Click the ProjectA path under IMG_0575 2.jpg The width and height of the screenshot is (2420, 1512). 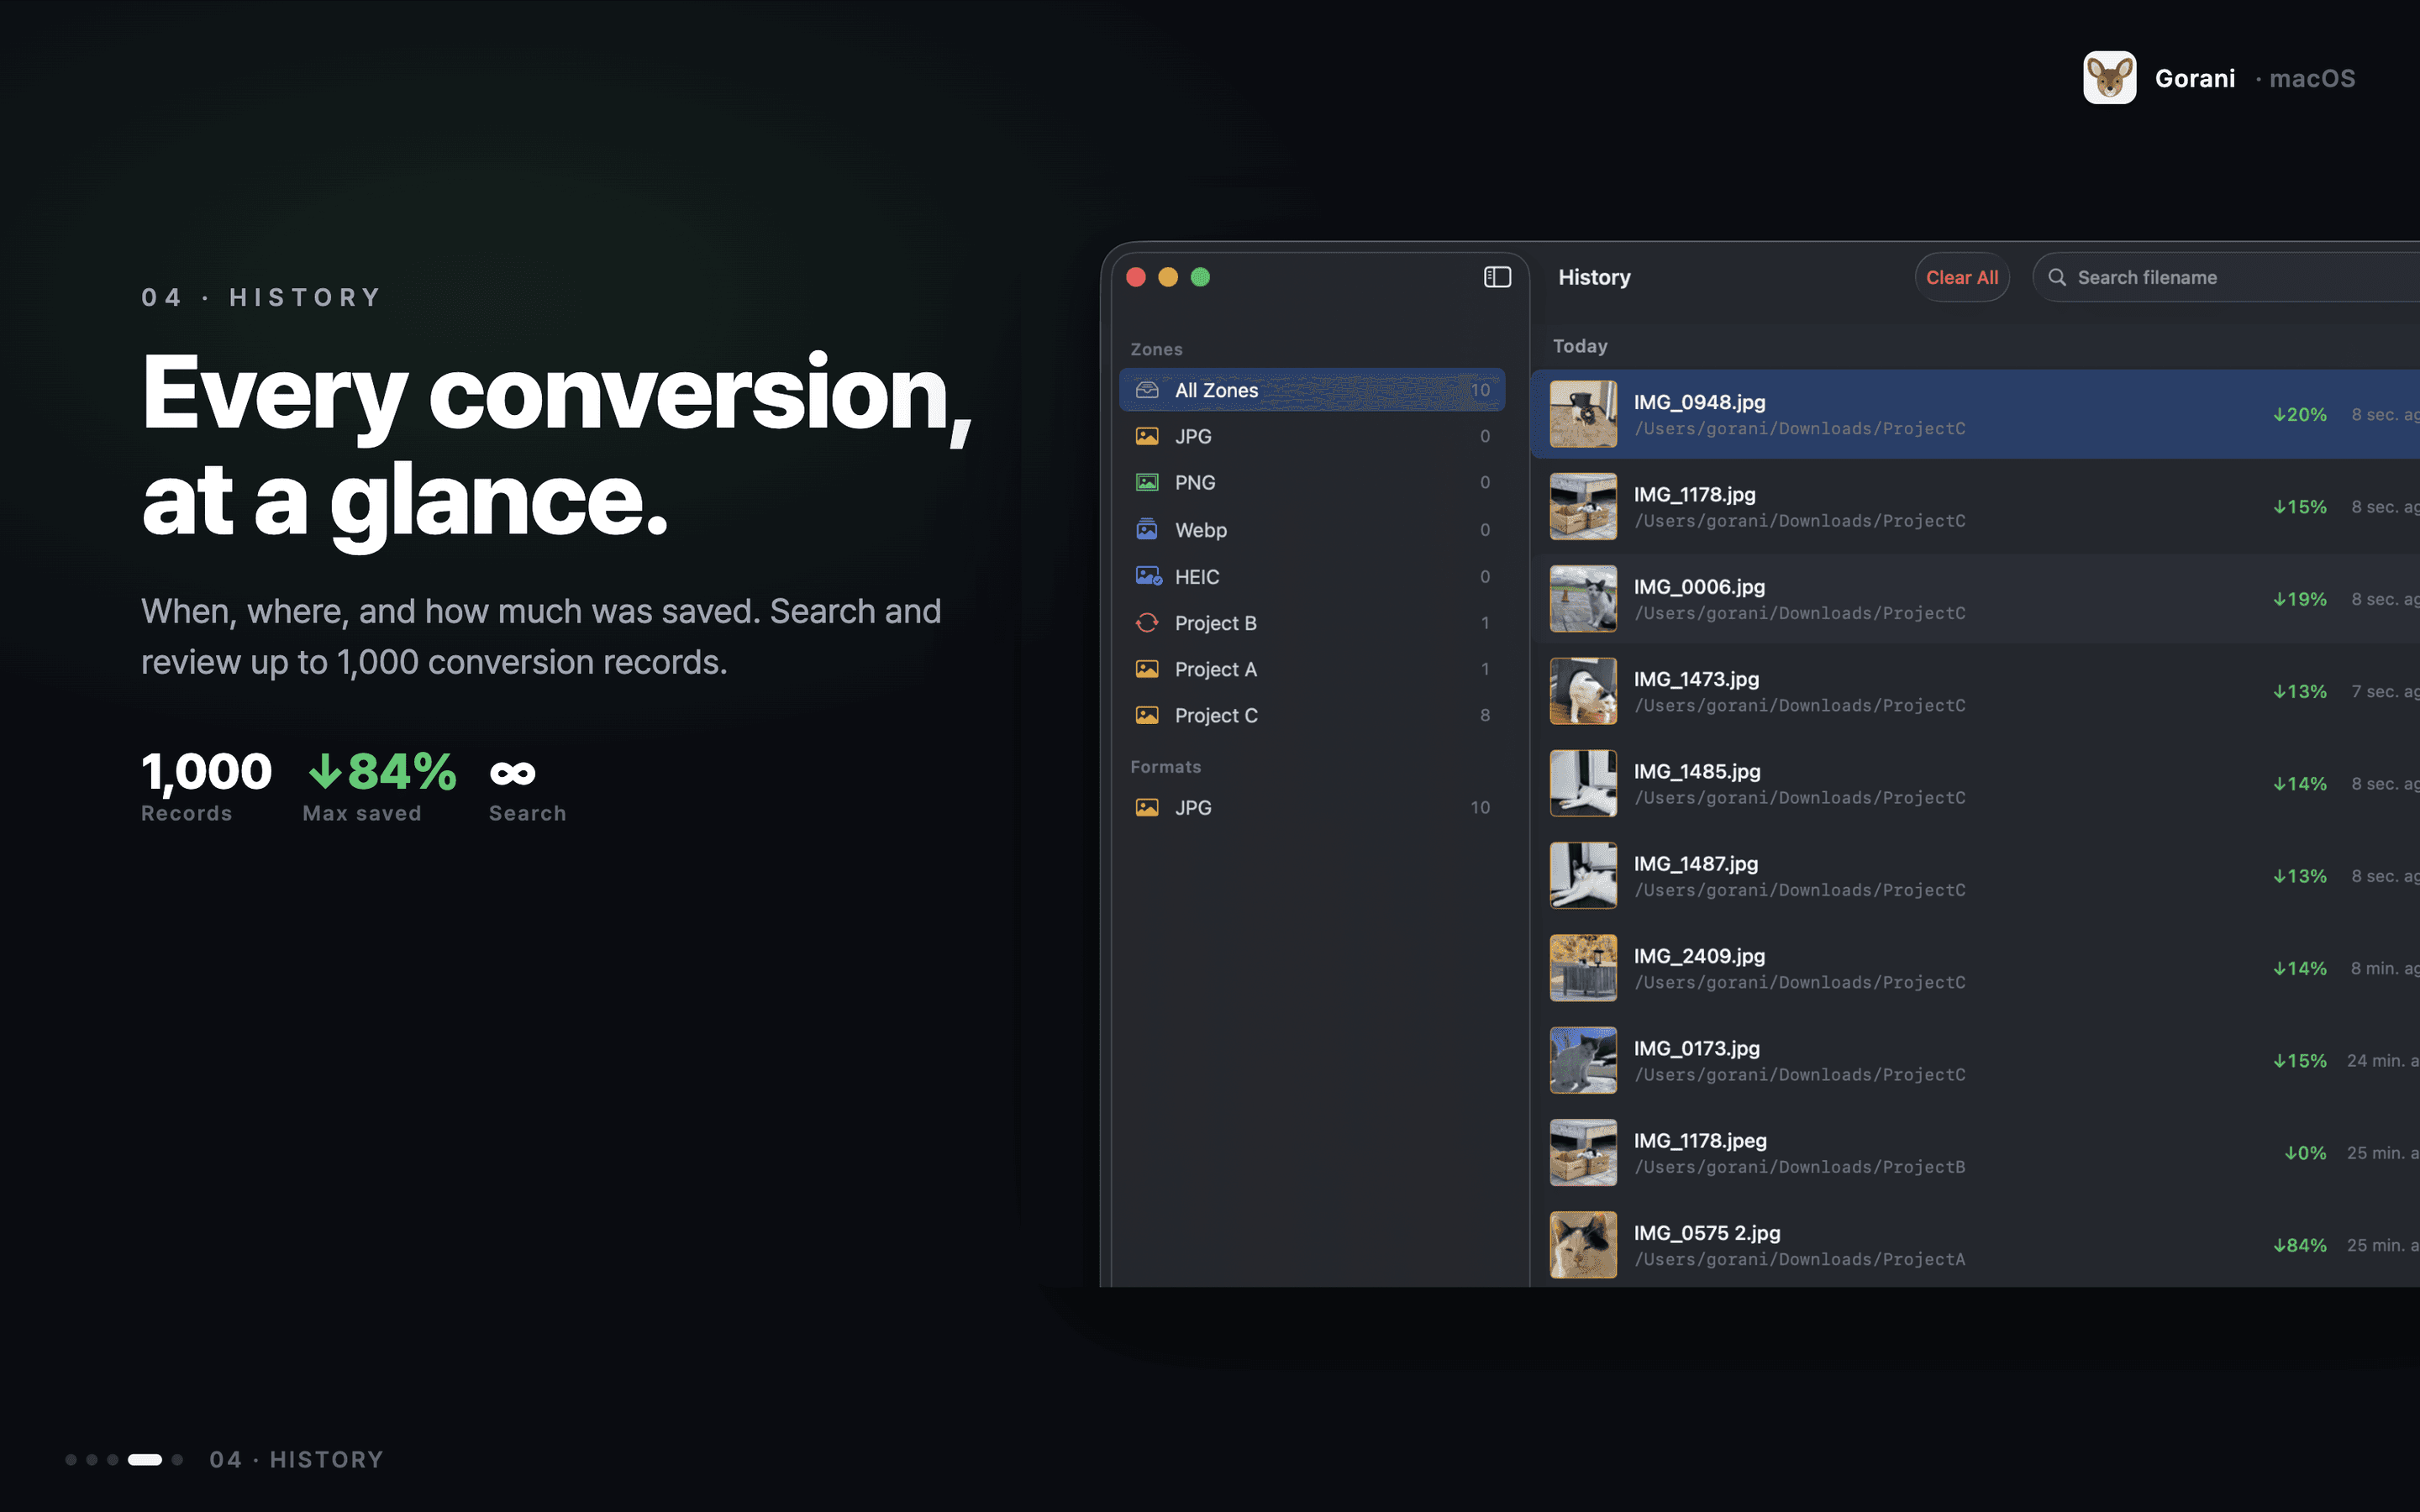point(1799,1260)
